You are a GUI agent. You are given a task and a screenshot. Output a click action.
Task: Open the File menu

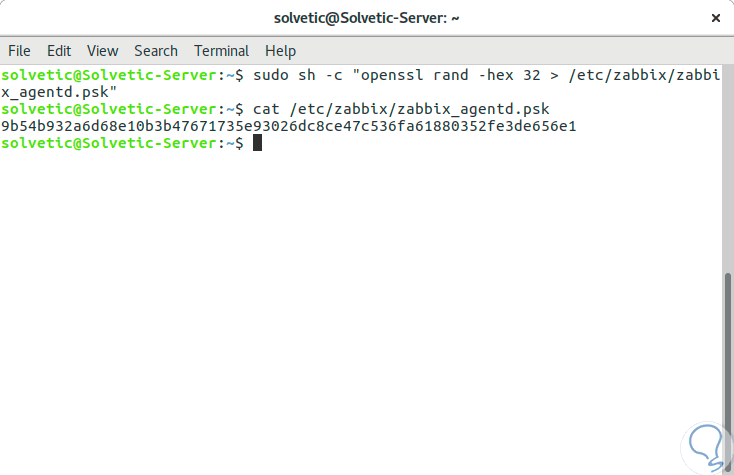pyautogui.click(x=19, y=50)
